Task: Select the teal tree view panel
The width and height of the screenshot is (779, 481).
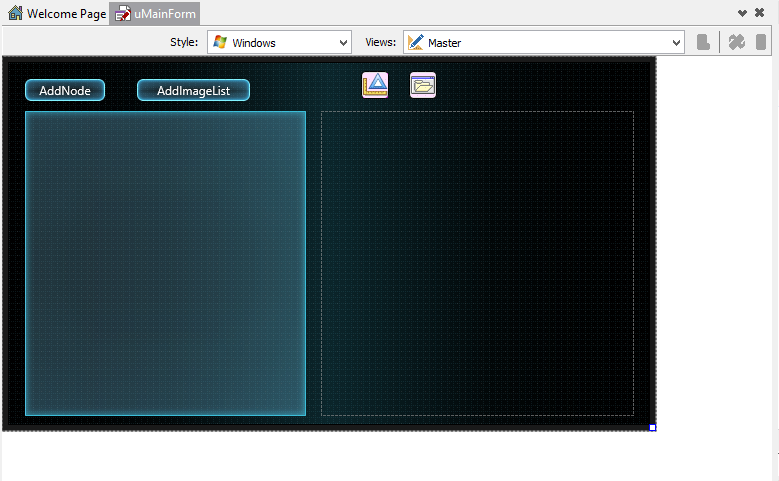Action: tap(165, 263)
